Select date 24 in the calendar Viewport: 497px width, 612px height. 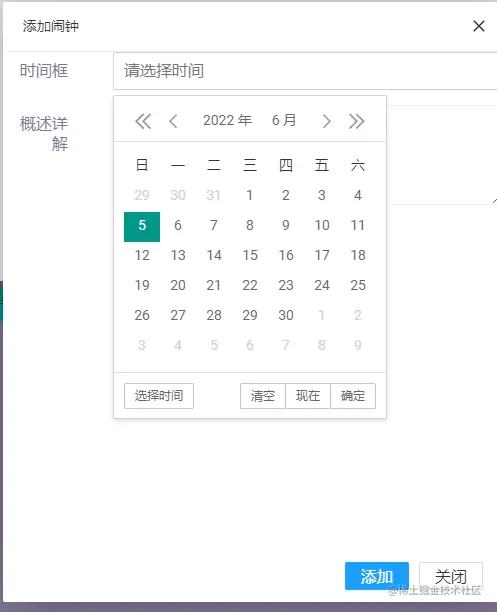322,285
